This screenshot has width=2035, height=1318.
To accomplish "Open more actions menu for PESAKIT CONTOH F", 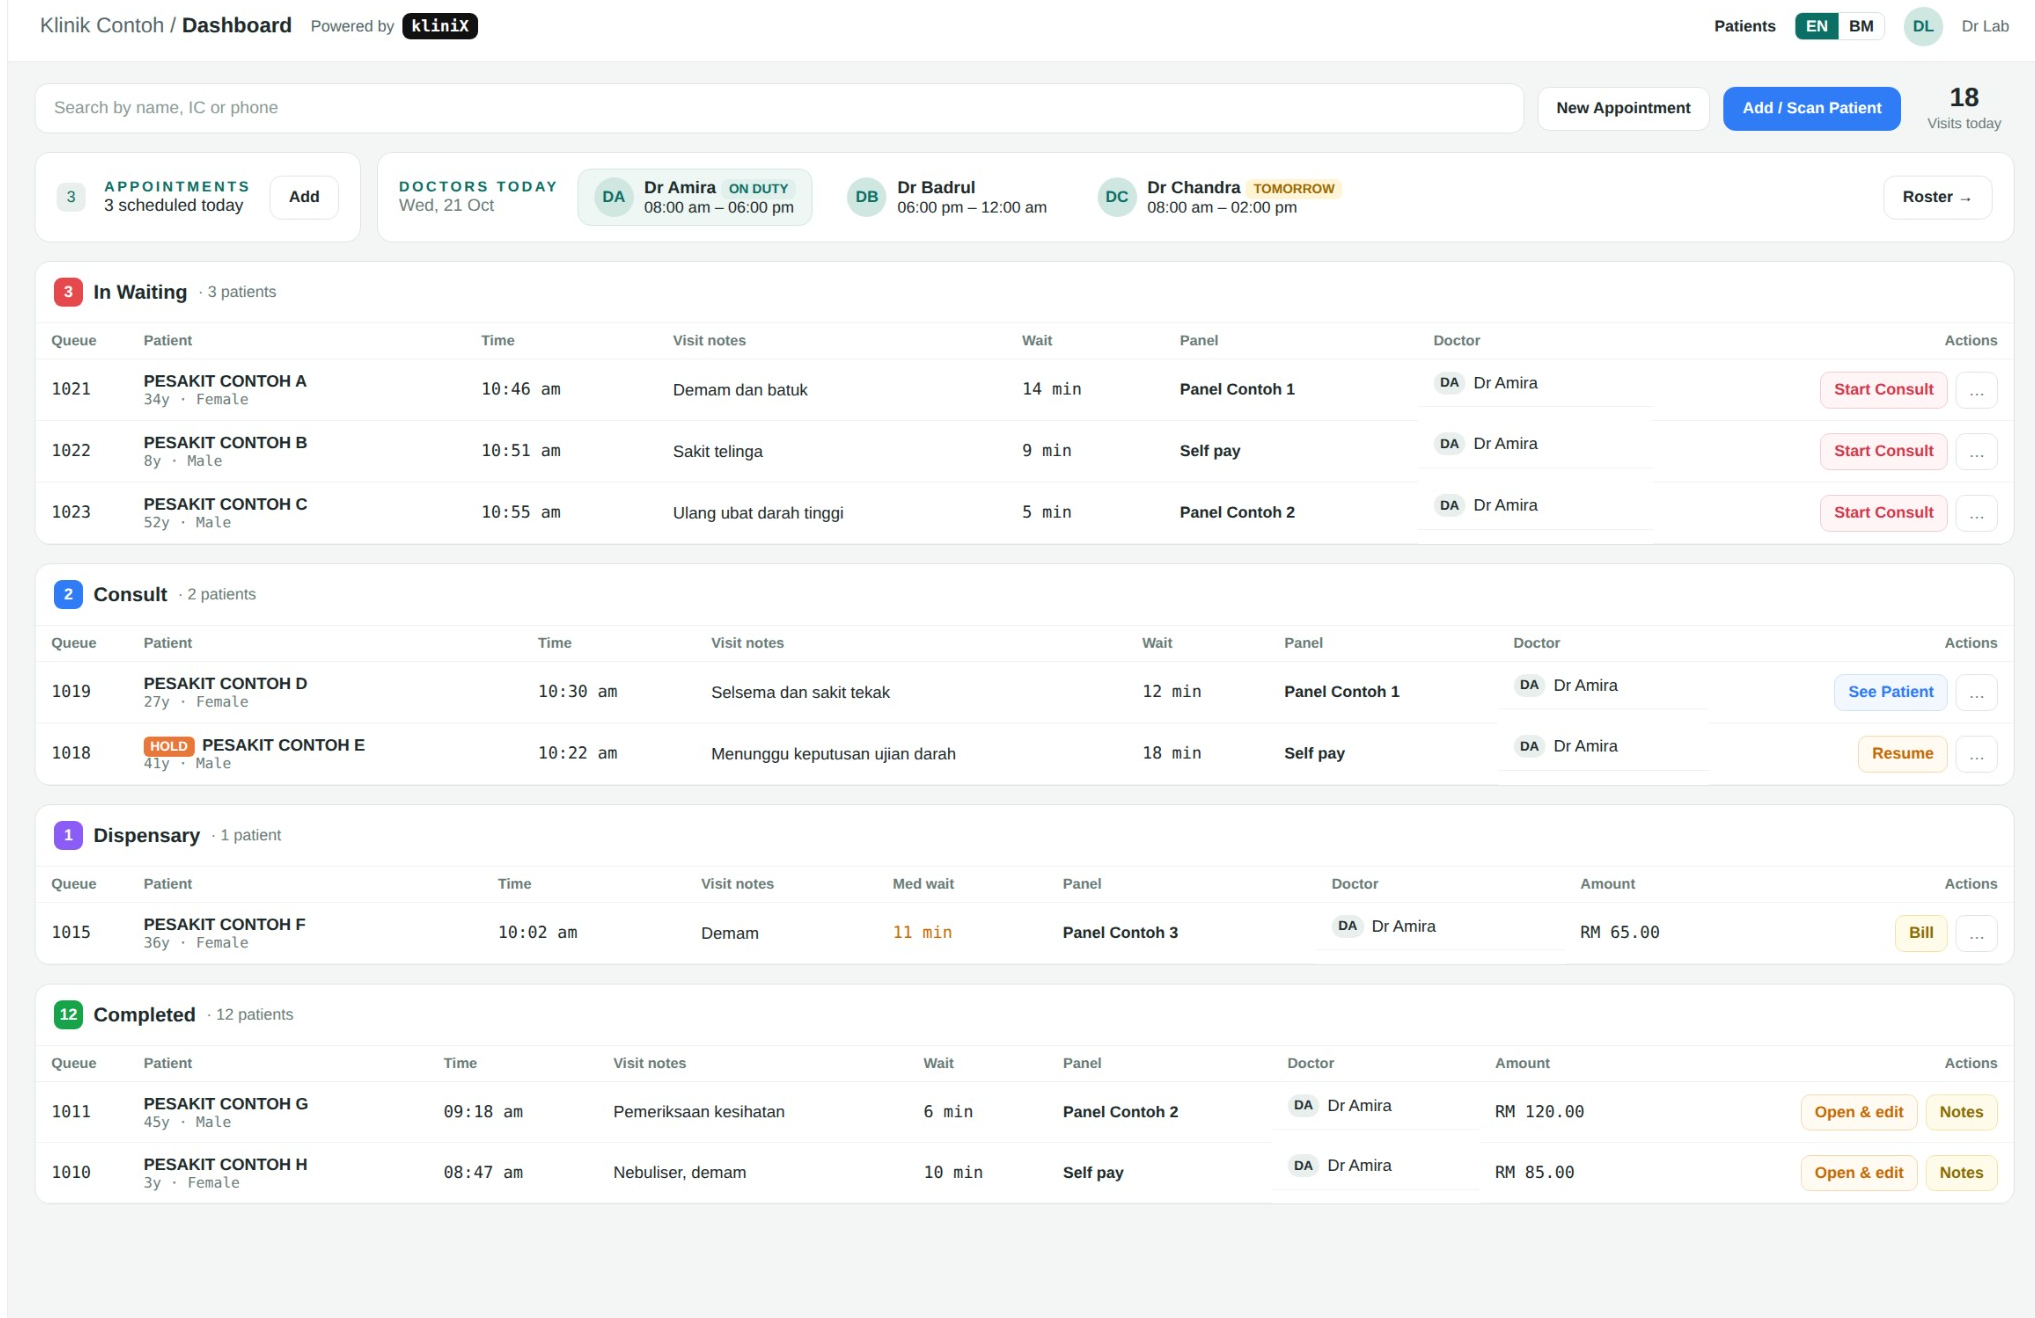I will click(1976, 933).
